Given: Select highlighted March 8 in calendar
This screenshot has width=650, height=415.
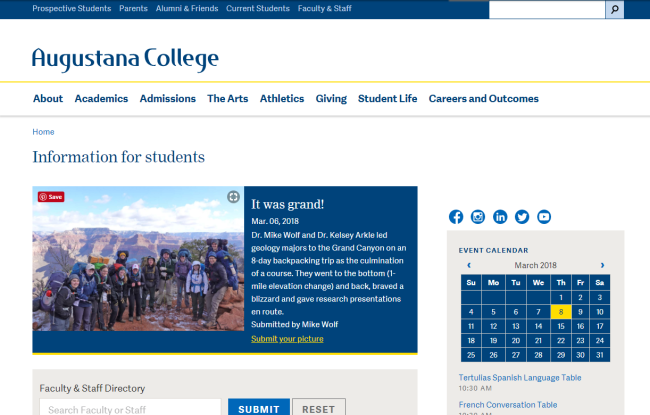Looking at the screenshot, I should click(561, 312).
